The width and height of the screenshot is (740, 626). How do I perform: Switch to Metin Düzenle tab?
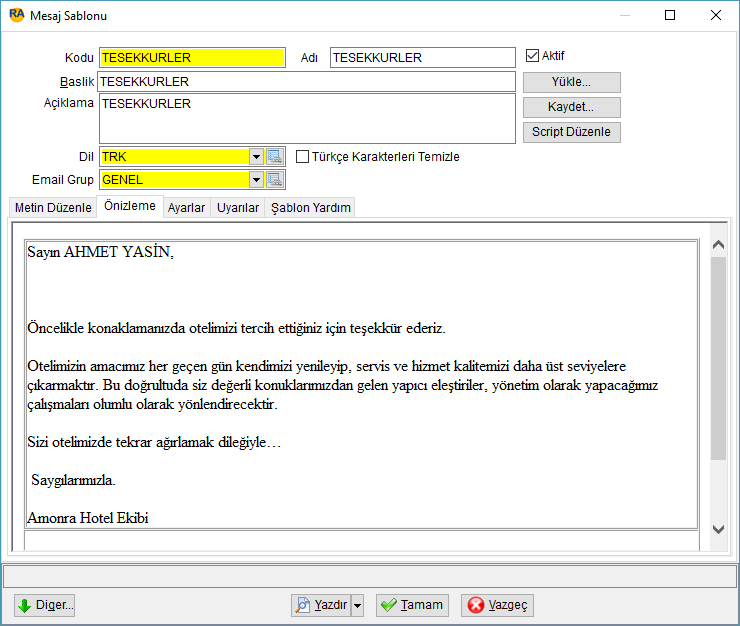(53, 208)
